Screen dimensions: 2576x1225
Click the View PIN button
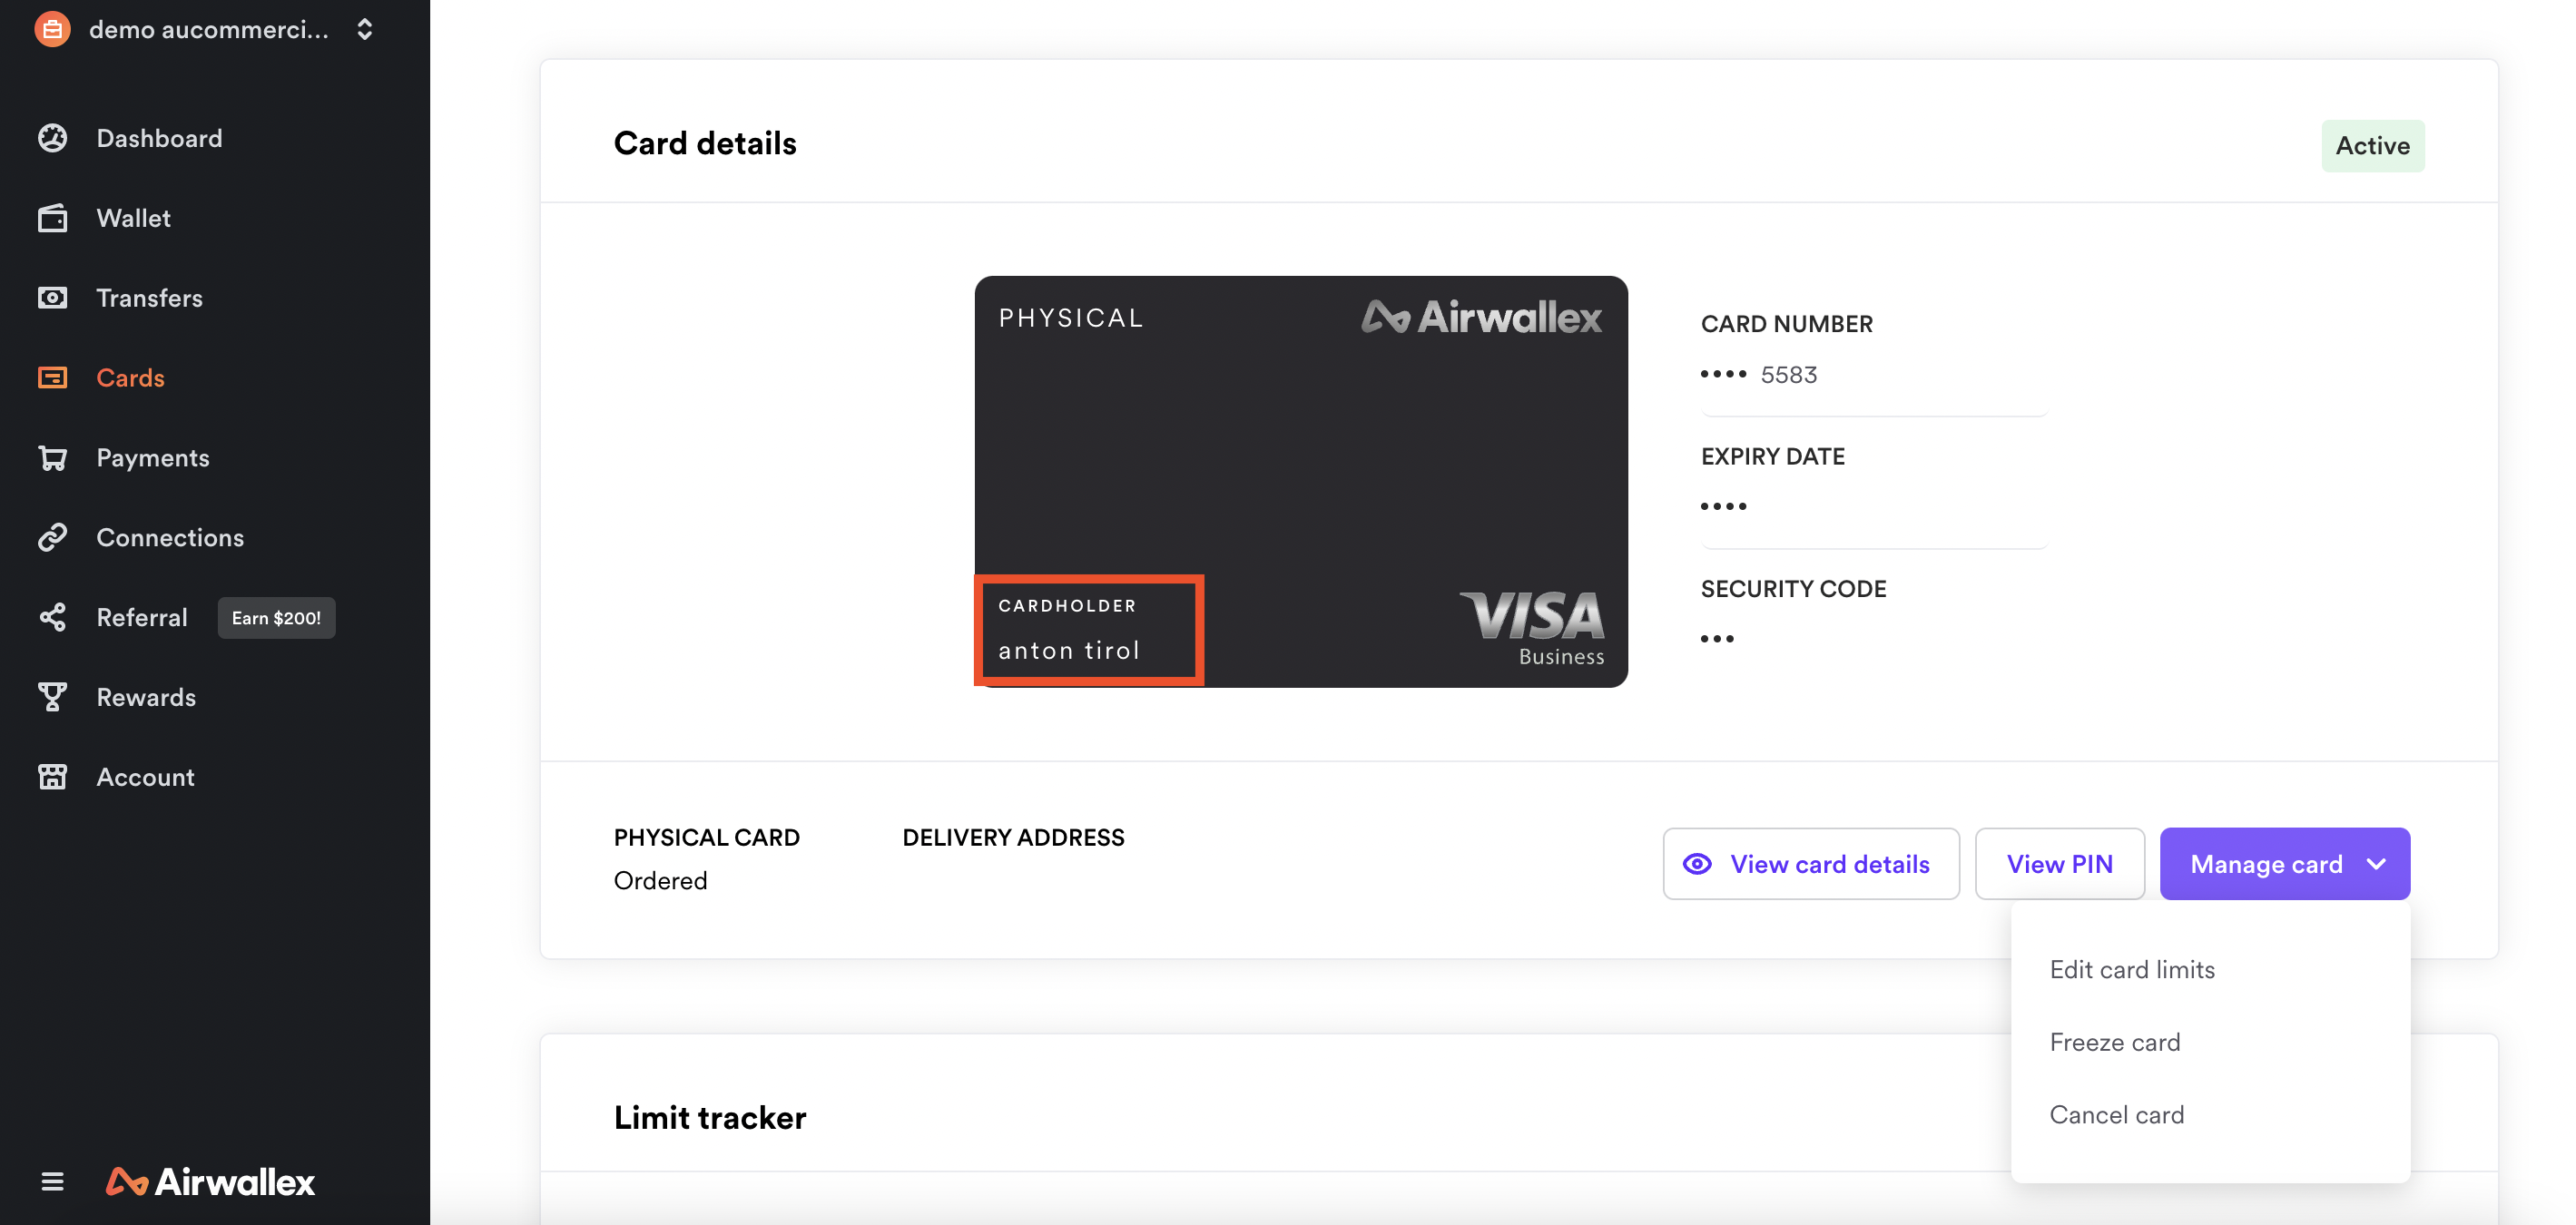click(2059, 862)
